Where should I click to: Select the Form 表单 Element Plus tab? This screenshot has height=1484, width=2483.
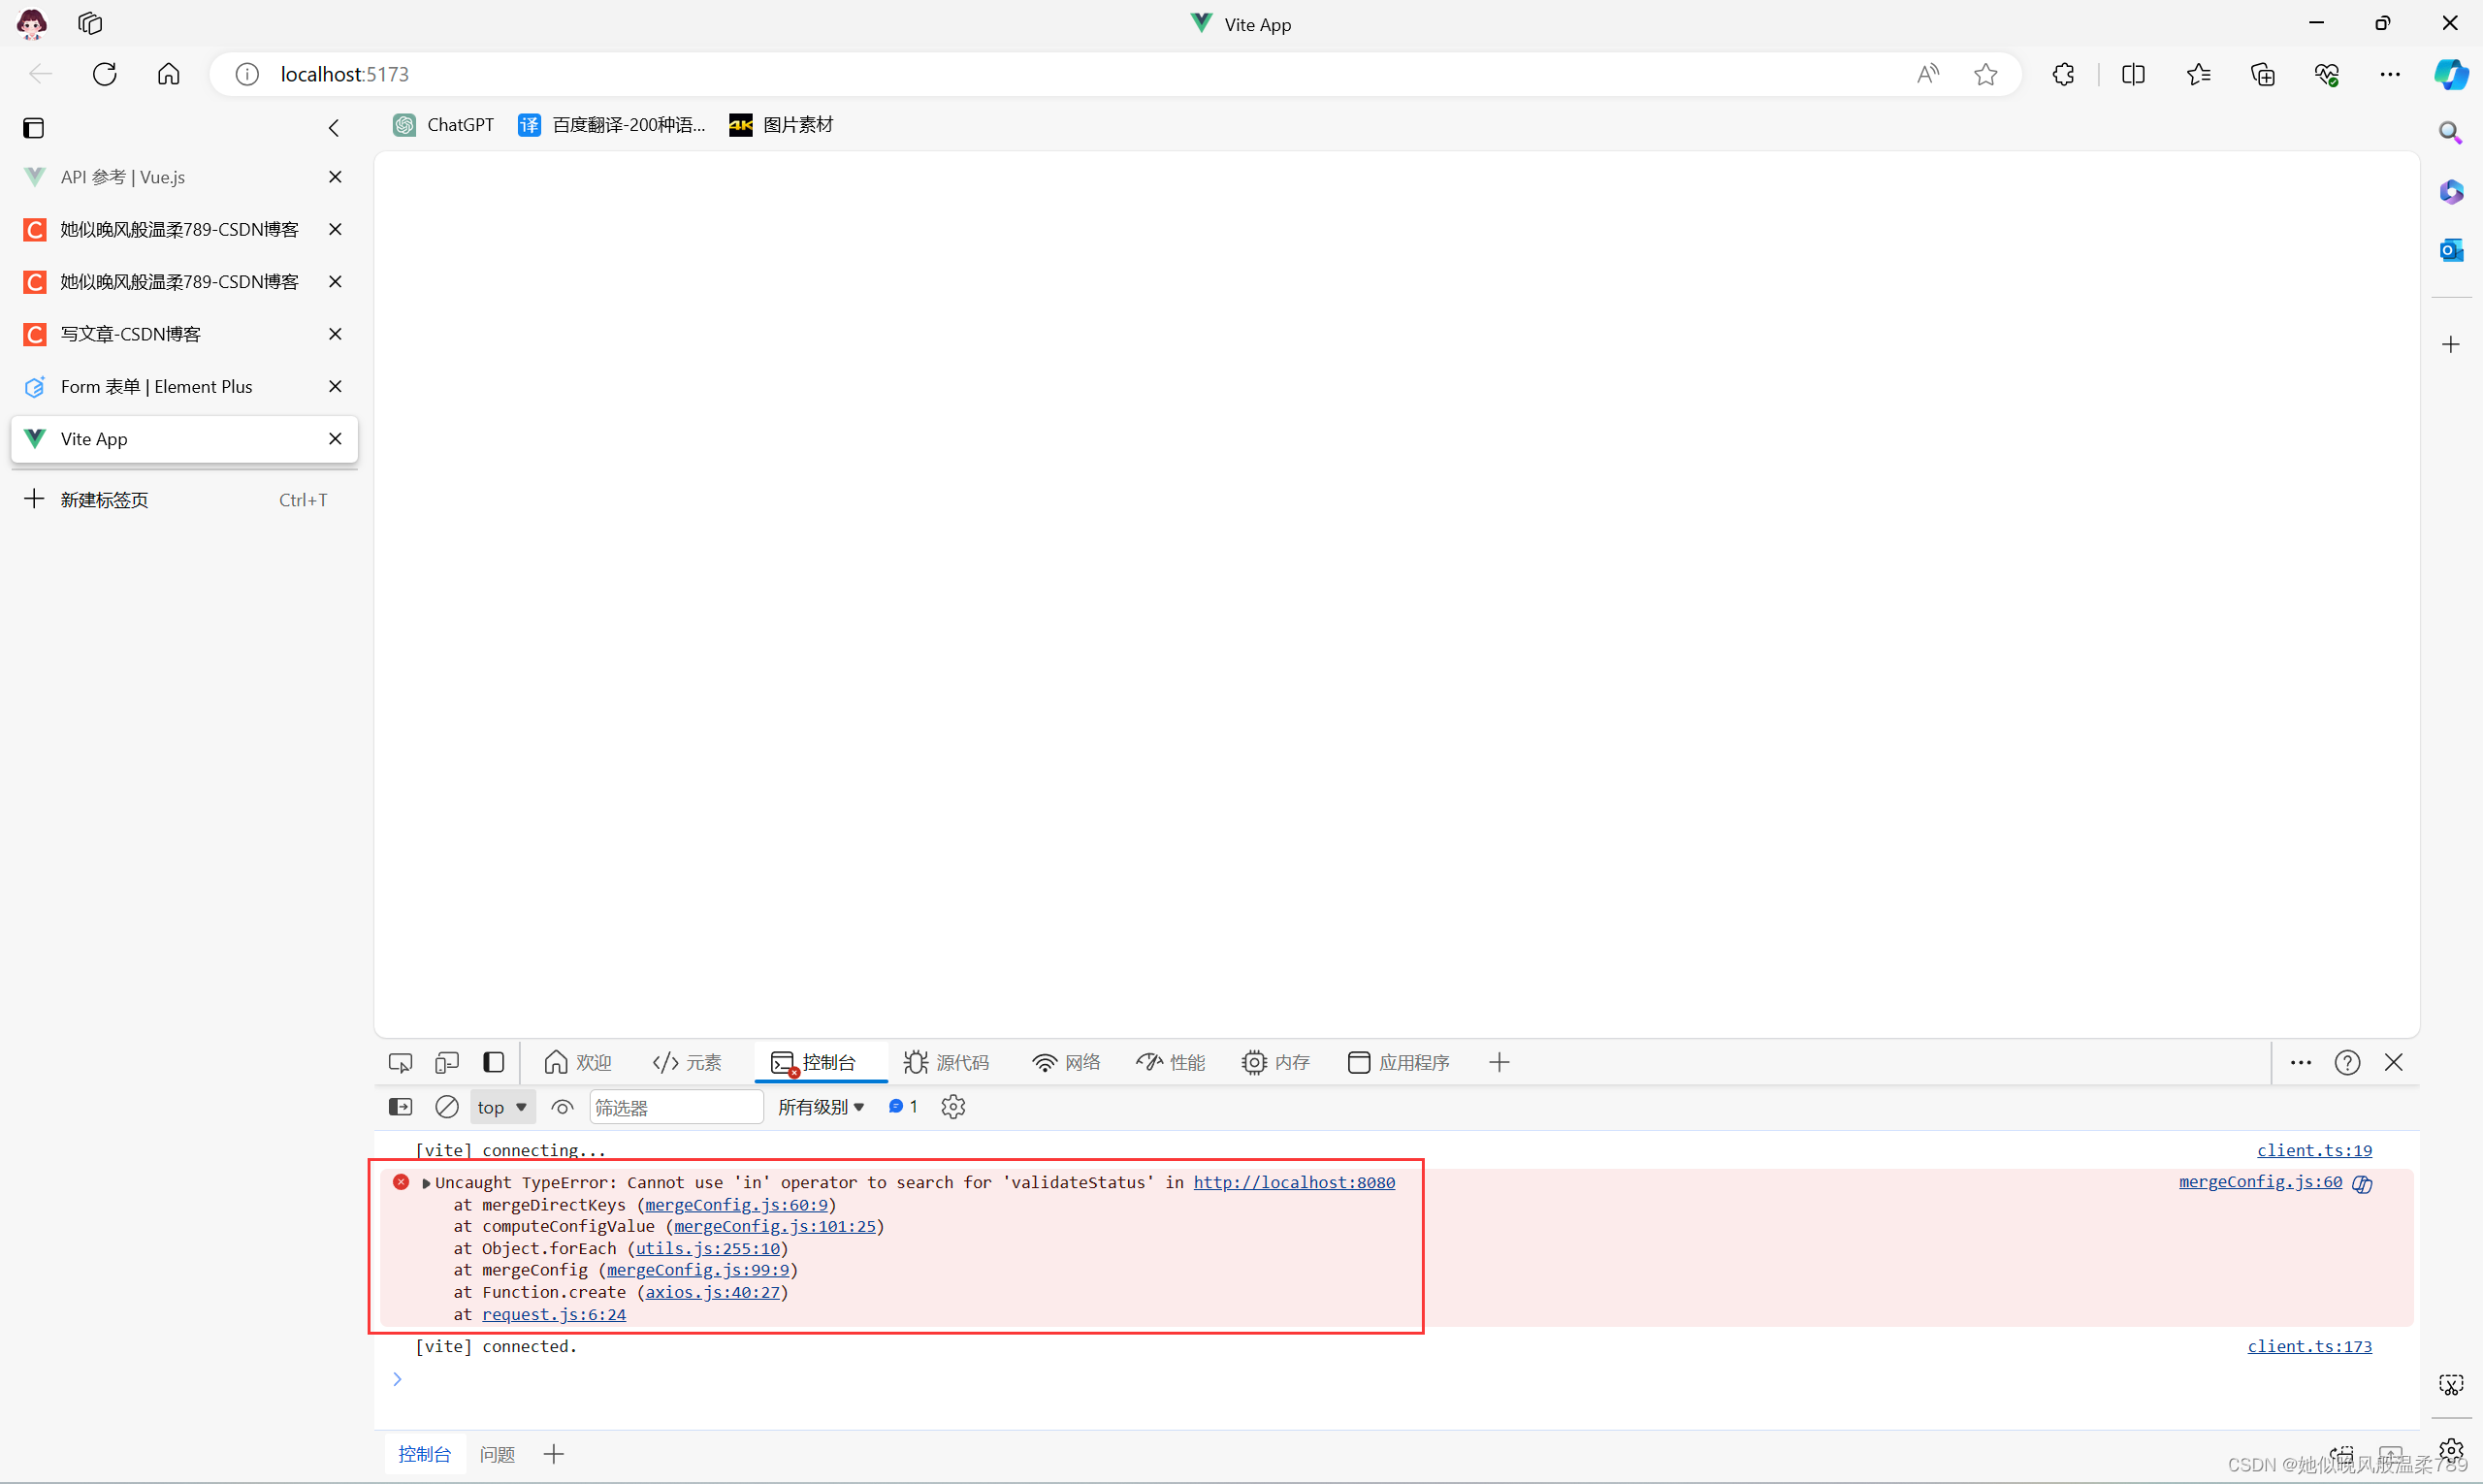pos(156,386)
